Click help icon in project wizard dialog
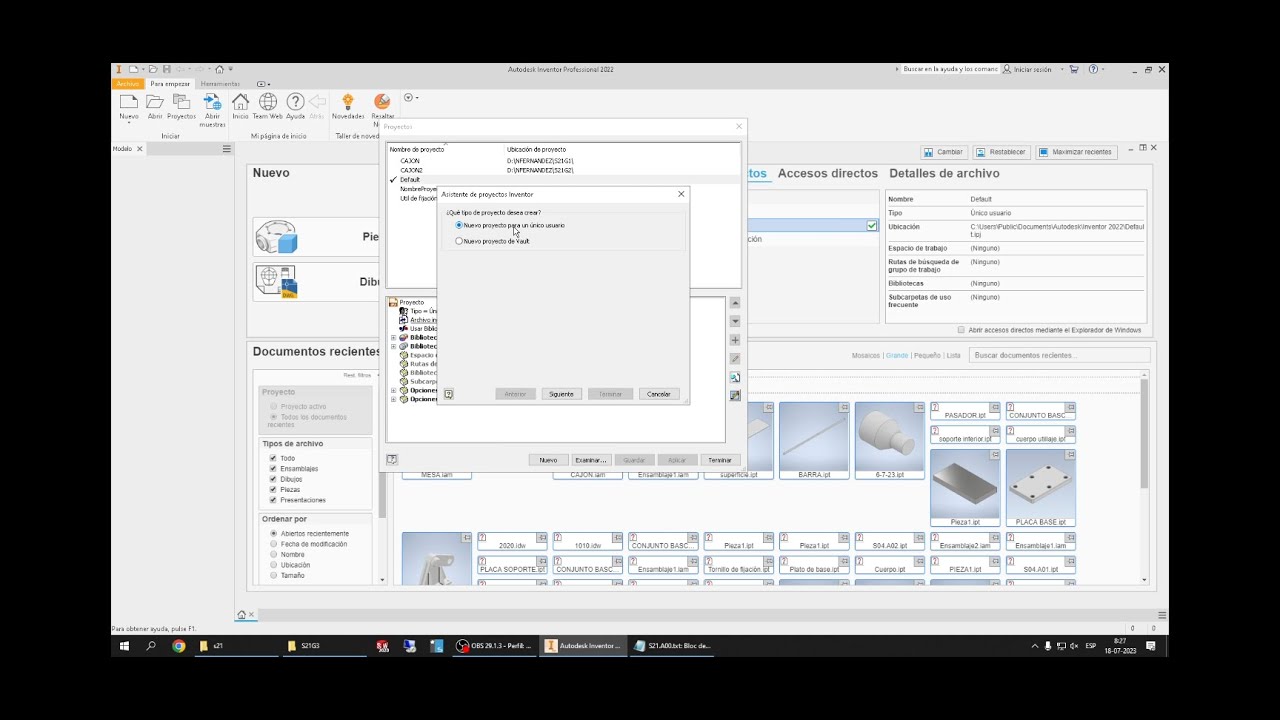Screen dimensions: 1280x720 (x=448, y=394)
